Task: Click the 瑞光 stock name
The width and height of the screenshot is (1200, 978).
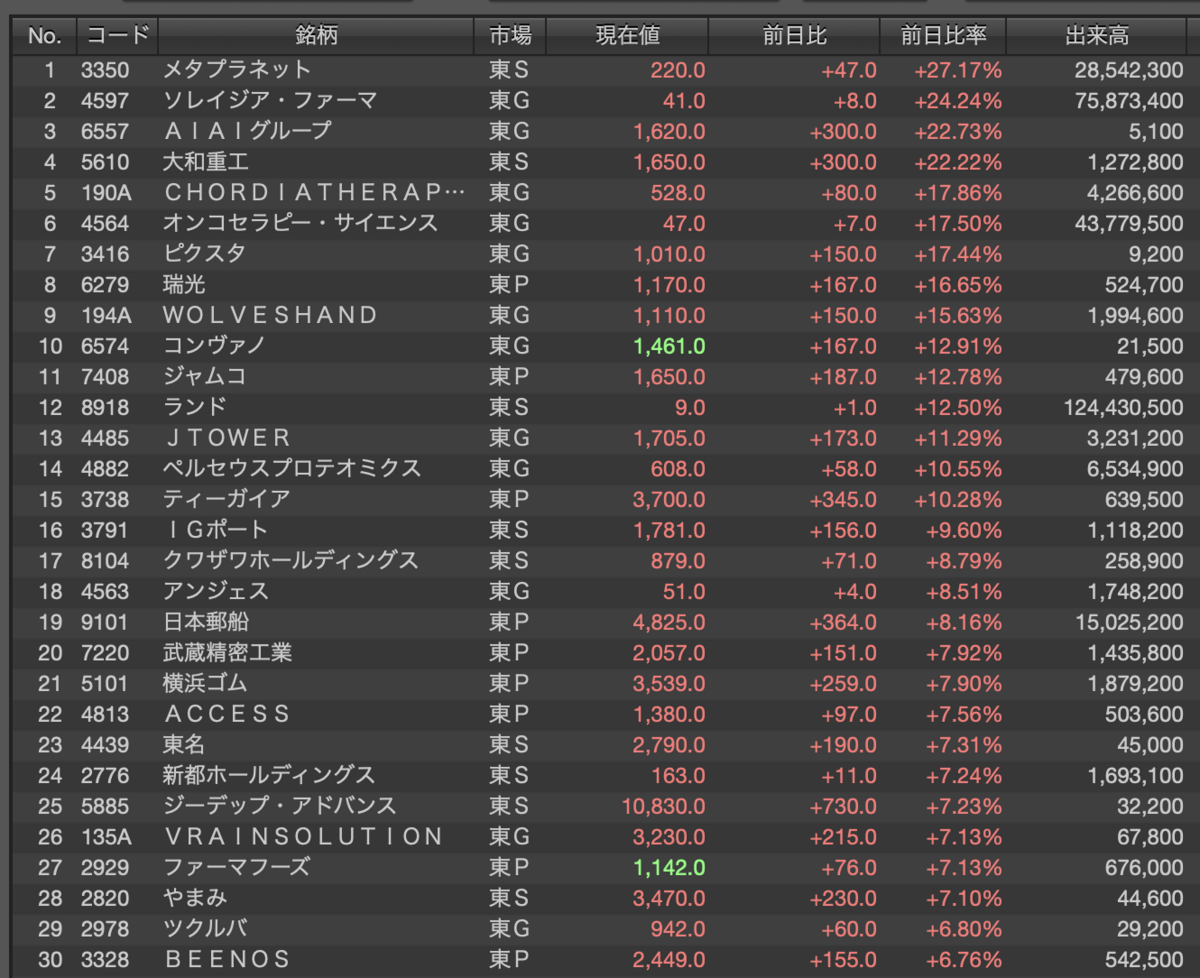Action: 184,285
